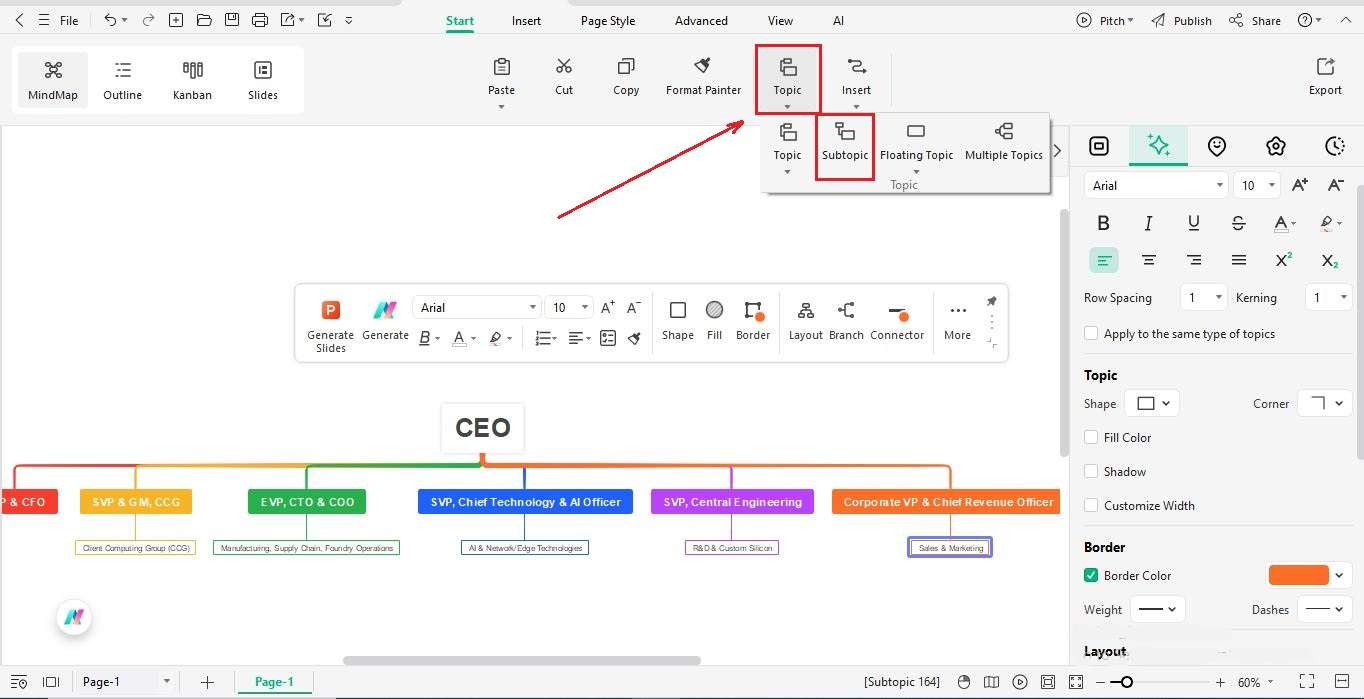Open the Kerning dropdown
The image size is (1364, 699).
(1329, 297)
